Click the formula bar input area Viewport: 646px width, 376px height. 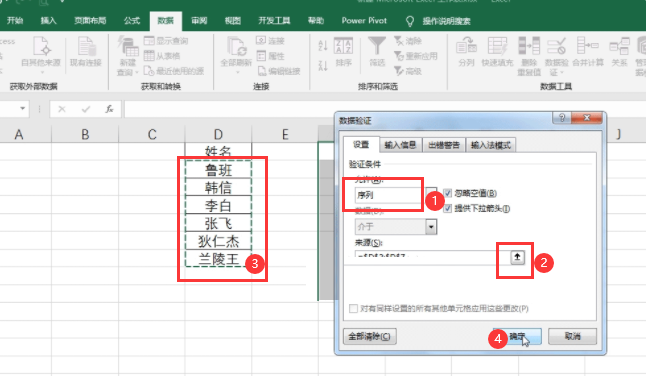click(385, 109)
